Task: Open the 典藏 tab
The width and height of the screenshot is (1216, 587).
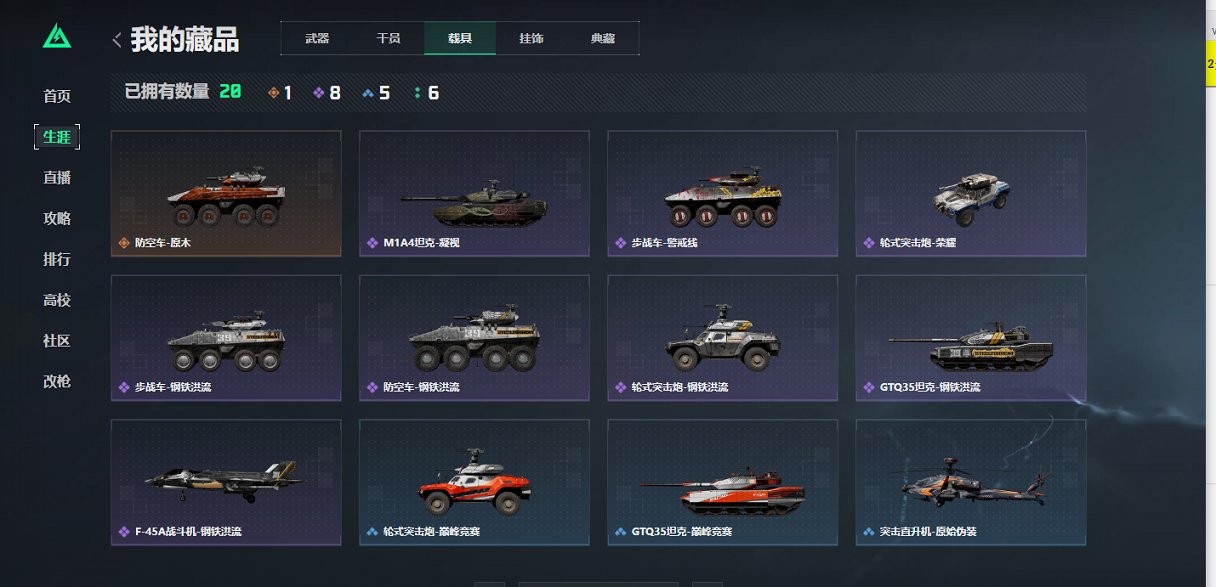Action: click(x=603, y=39)
